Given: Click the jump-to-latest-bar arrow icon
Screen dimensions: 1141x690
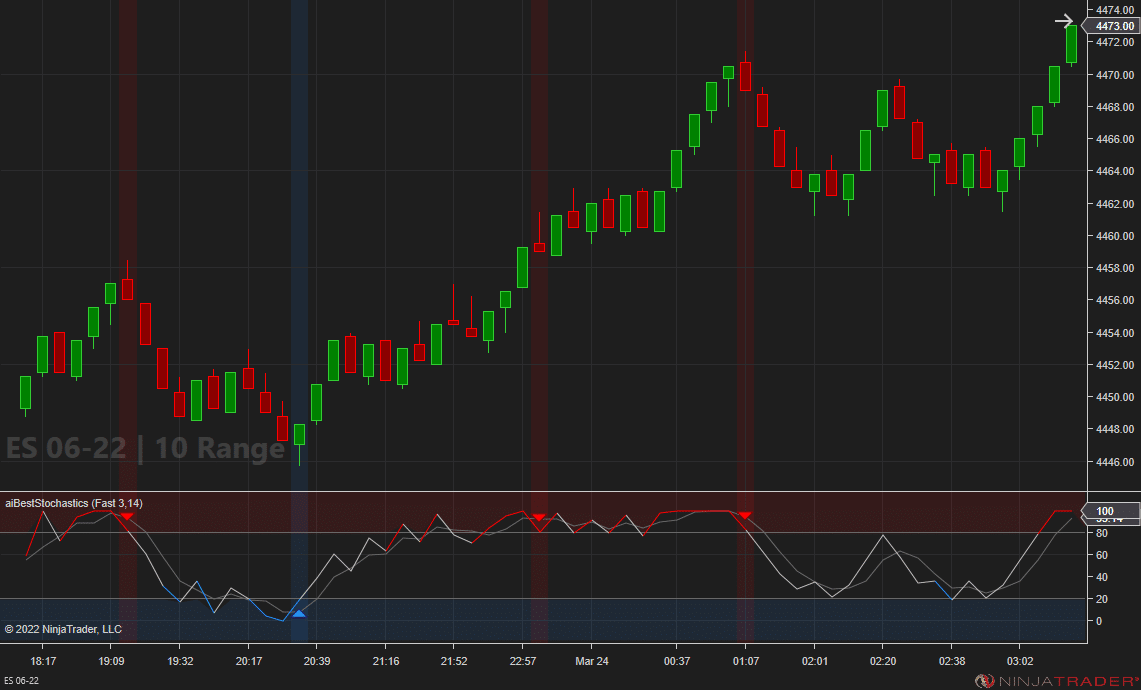Looking at the screenshot, I should [1063, 20].
